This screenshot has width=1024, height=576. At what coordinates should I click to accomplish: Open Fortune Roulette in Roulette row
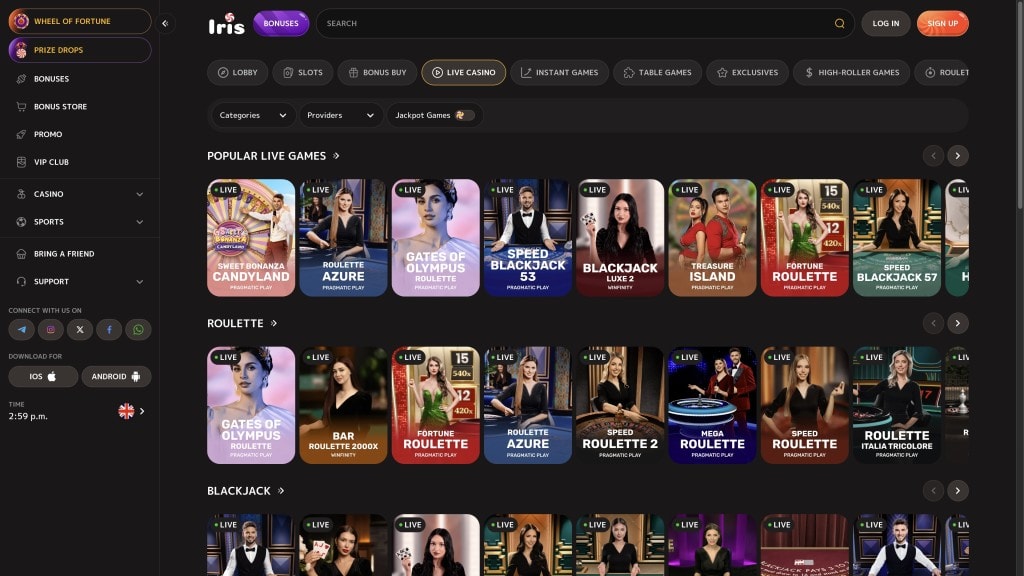point(436,405)
